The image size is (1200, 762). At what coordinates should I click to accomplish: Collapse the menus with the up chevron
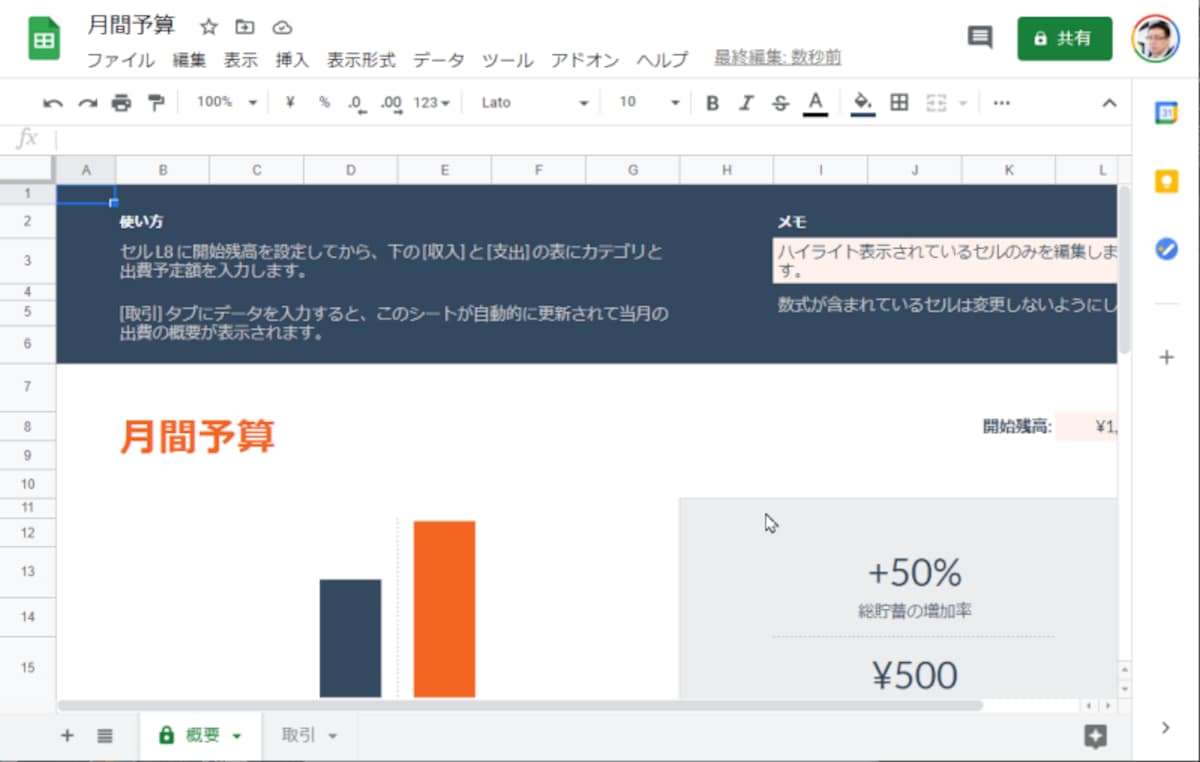point(1109,102)
